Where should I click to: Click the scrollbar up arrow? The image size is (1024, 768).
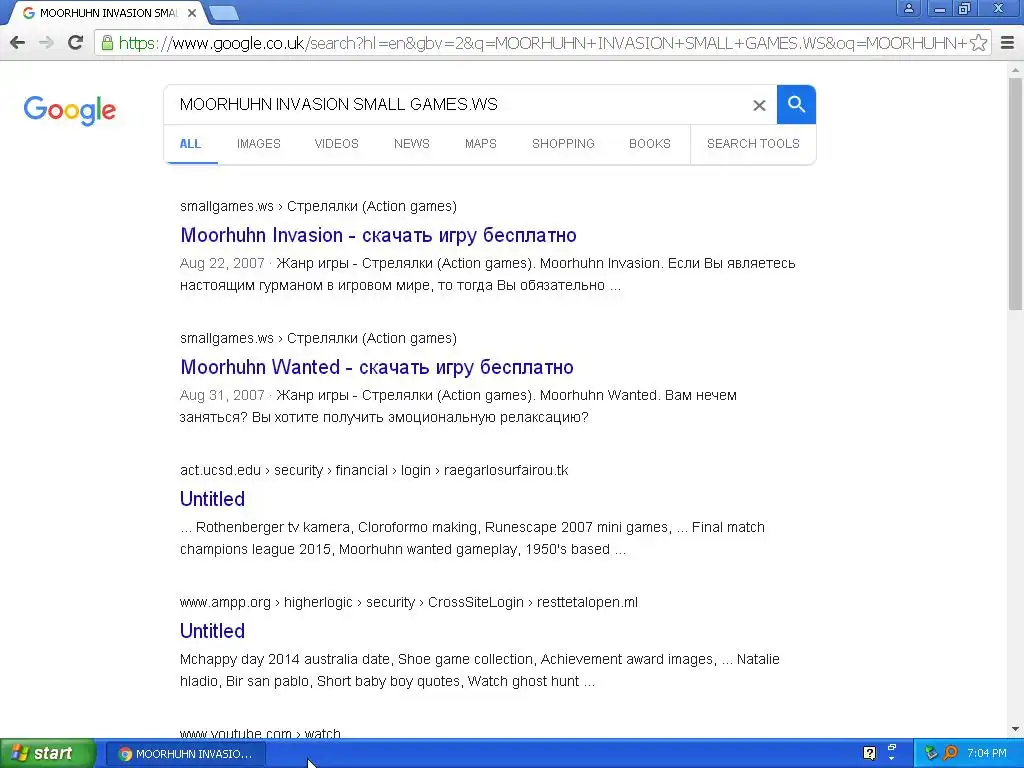pos(1016,69)
